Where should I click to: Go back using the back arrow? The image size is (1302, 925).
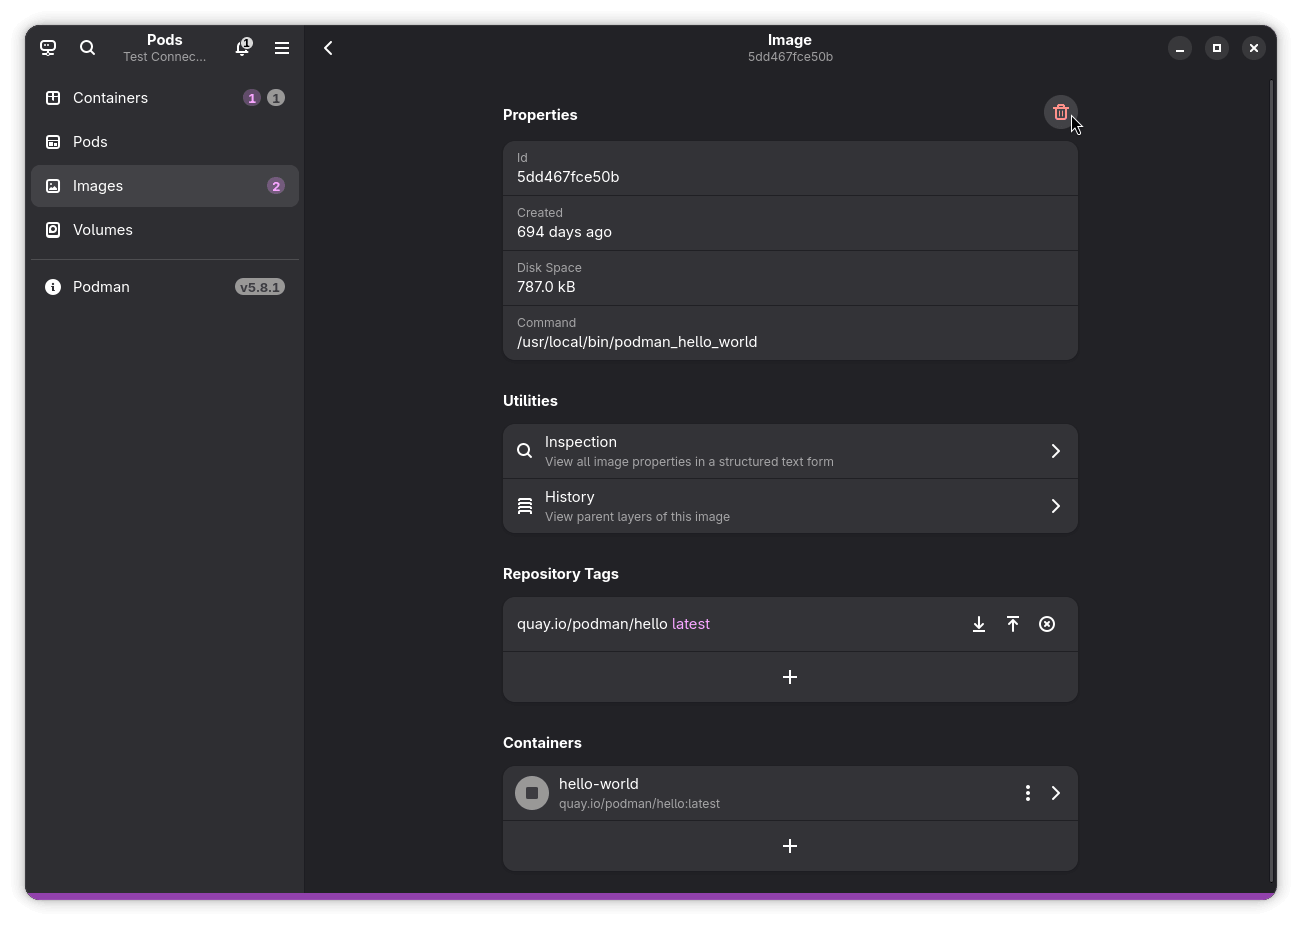tap(328, 48)
